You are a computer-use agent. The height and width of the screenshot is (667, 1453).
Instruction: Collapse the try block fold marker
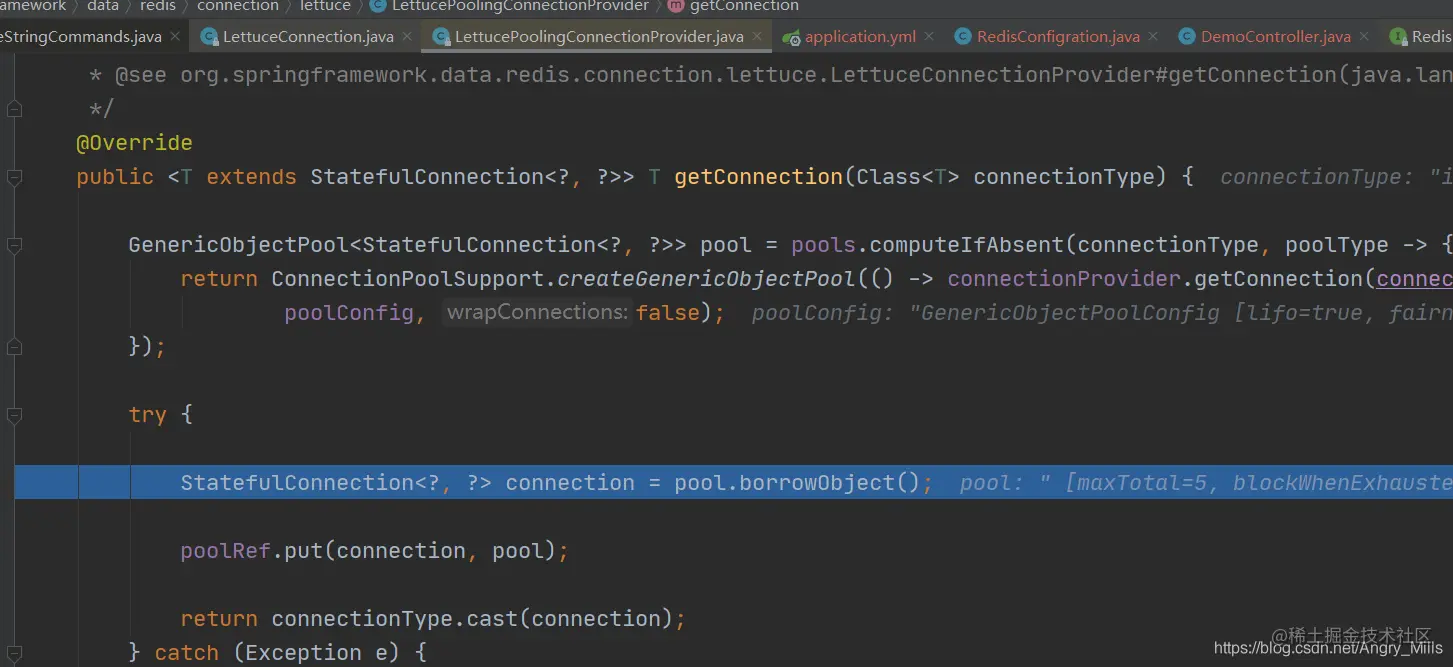pyautogui.click(x=14, y=415)
